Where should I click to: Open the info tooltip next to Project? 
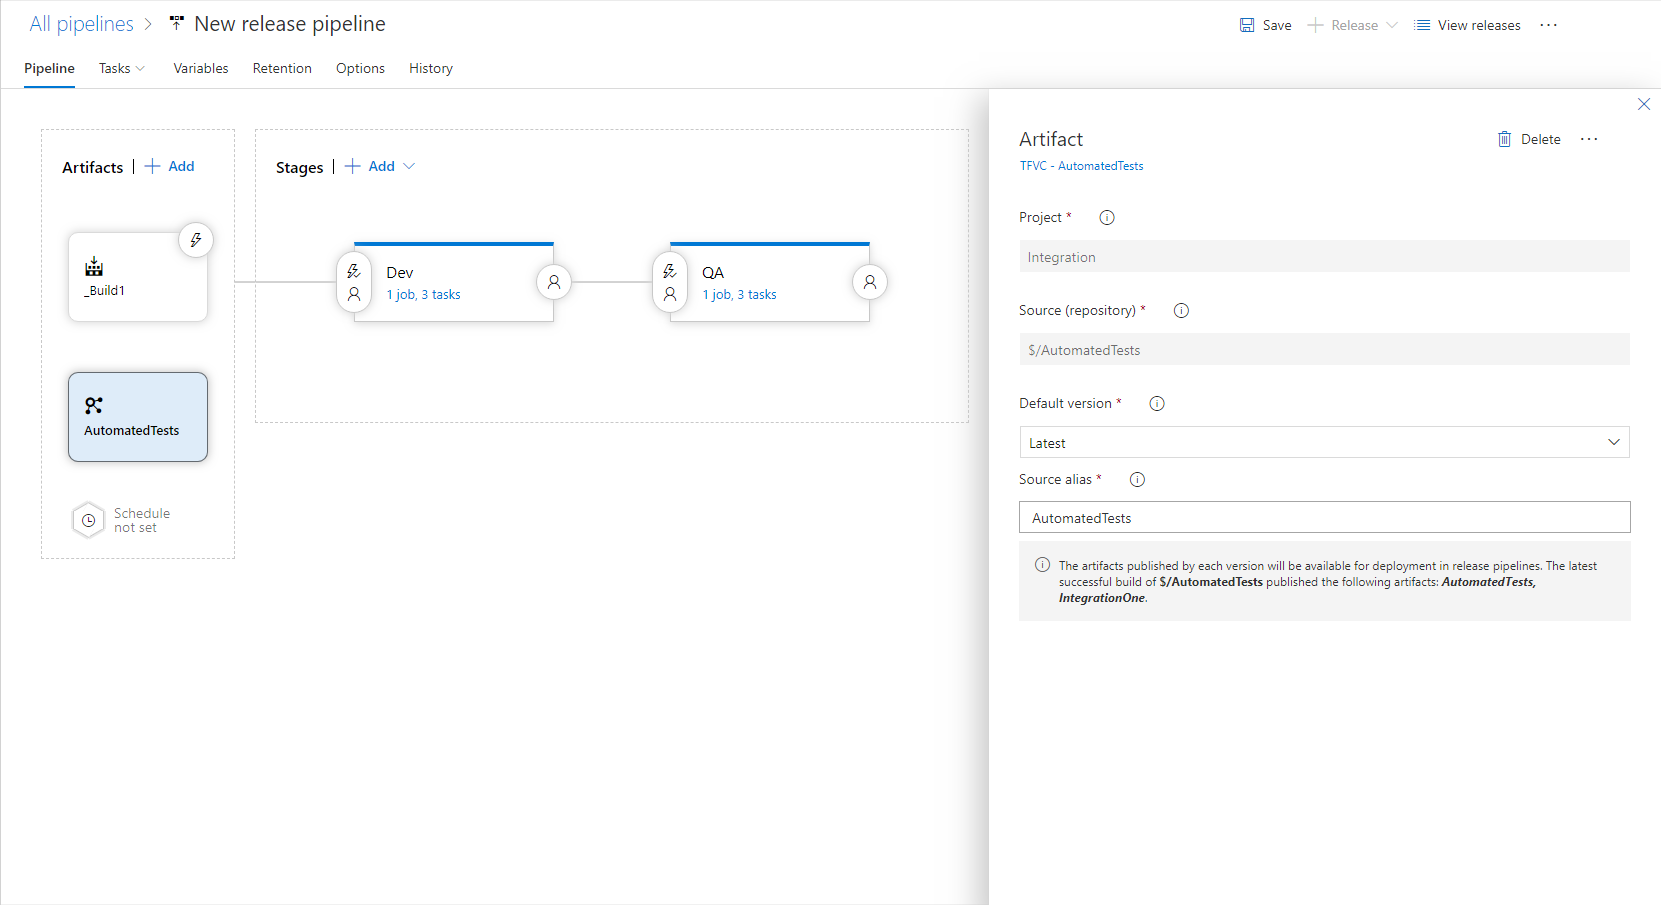(1106, 217)
